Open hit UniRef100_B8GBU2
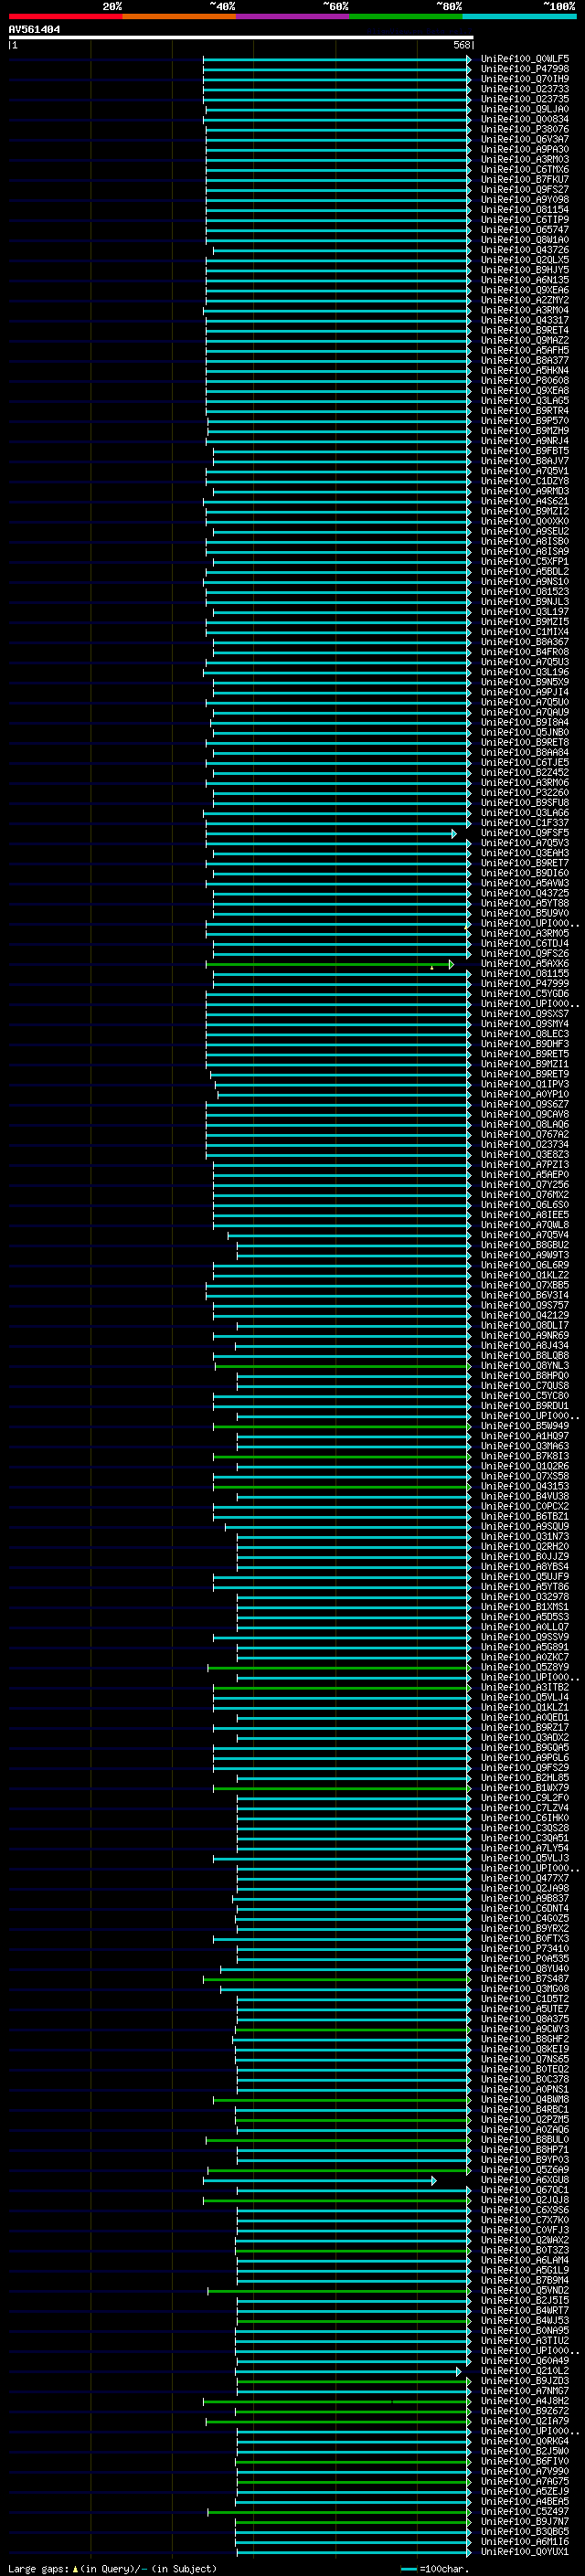The height and width of the screenshot is (2576, 585). pos(524,1245)
